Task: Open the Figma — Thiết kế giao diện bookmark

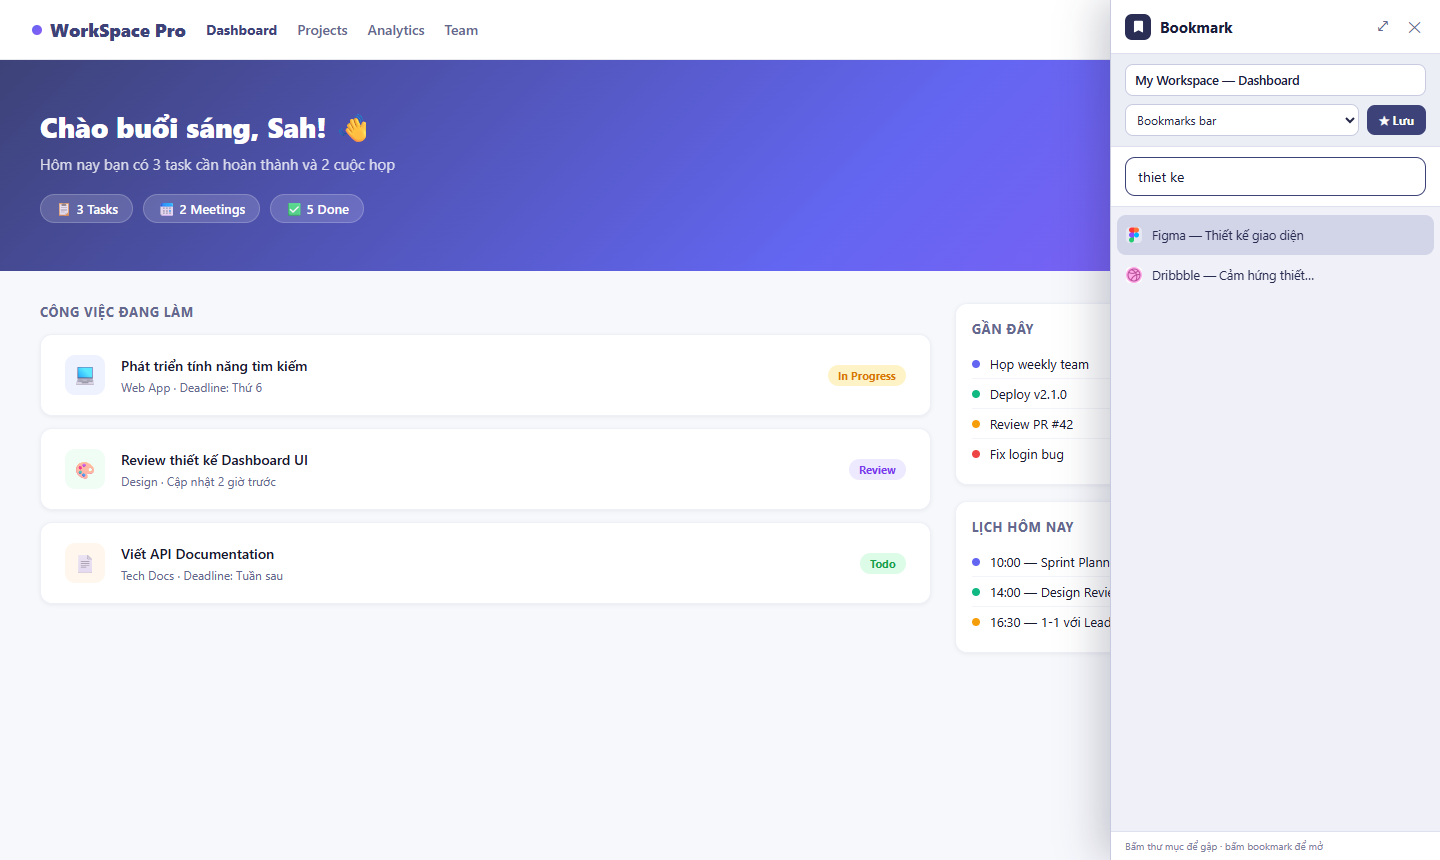Action: tap(1275, 235)
